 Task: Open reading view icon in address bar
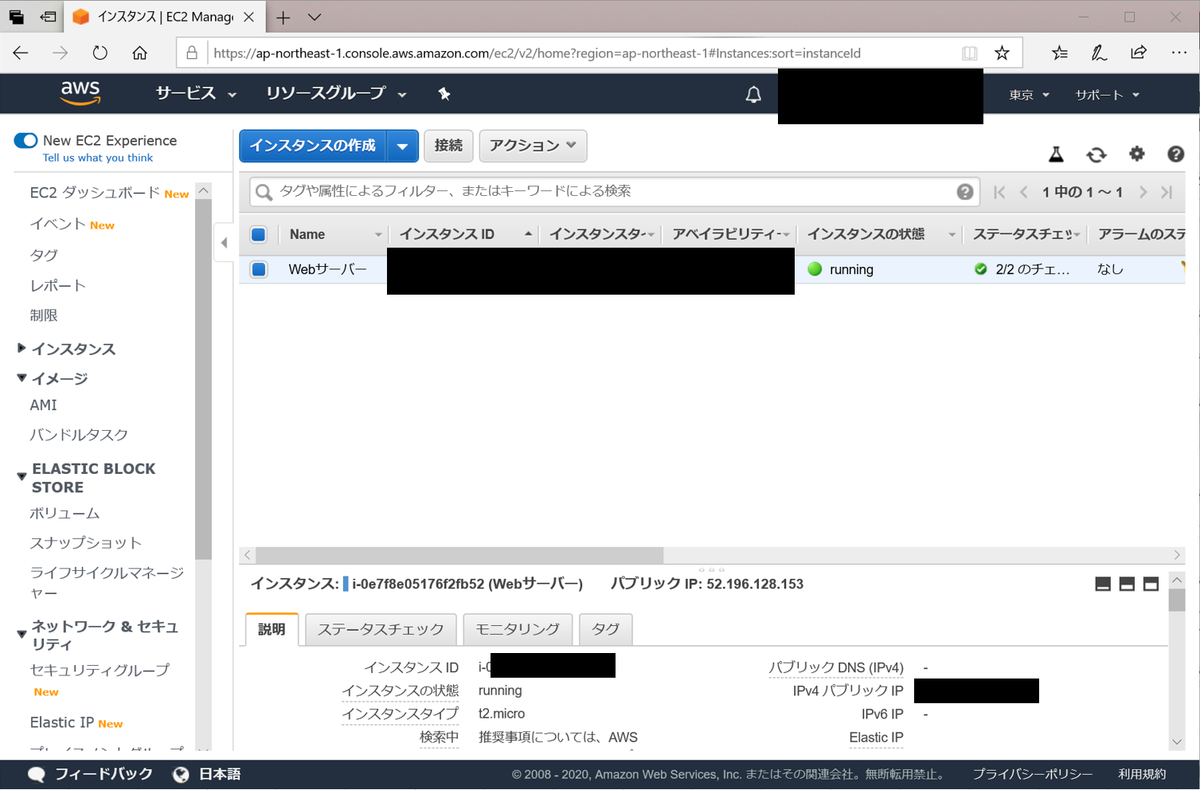(x=968, y=52)
